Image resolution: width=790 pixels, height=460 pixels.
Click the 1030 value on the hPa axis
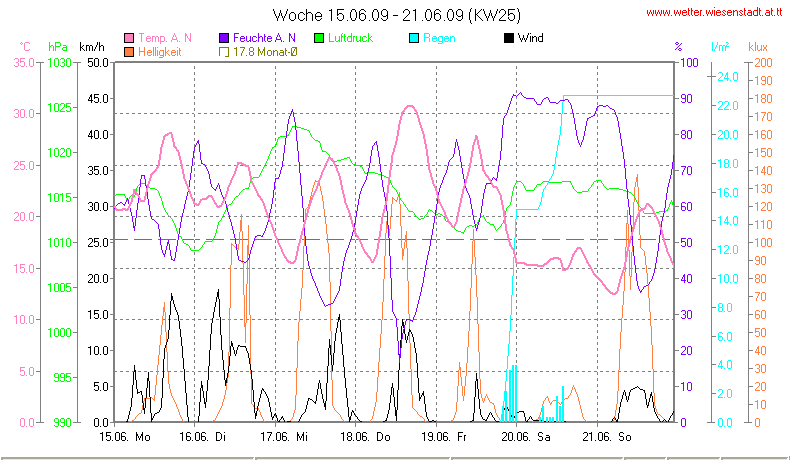59,63
